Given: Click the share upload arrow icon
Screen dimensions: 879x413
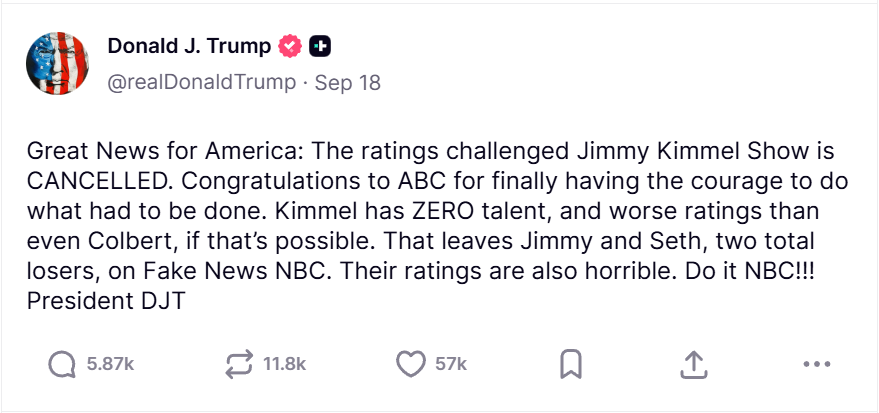Looking at the screenshot, I should (693, 365).
